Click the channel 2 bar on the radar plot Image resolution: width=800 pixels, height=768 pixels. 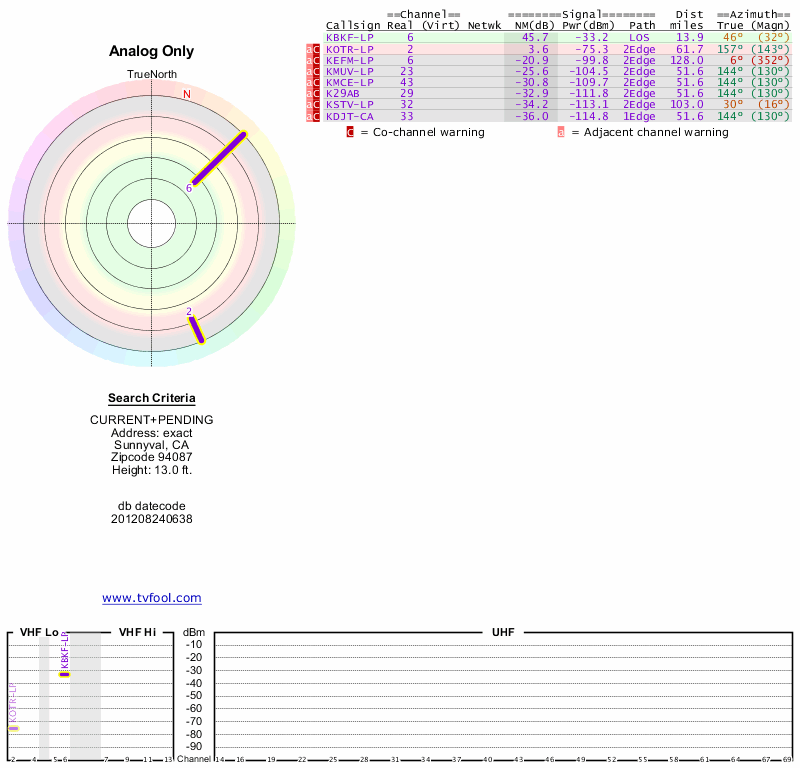197,329
